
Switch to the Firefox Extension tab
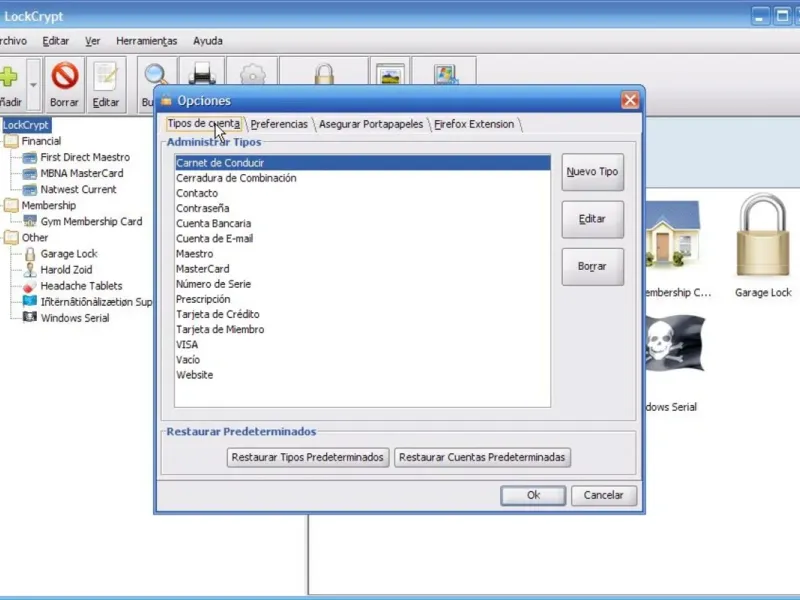(474, 124)
